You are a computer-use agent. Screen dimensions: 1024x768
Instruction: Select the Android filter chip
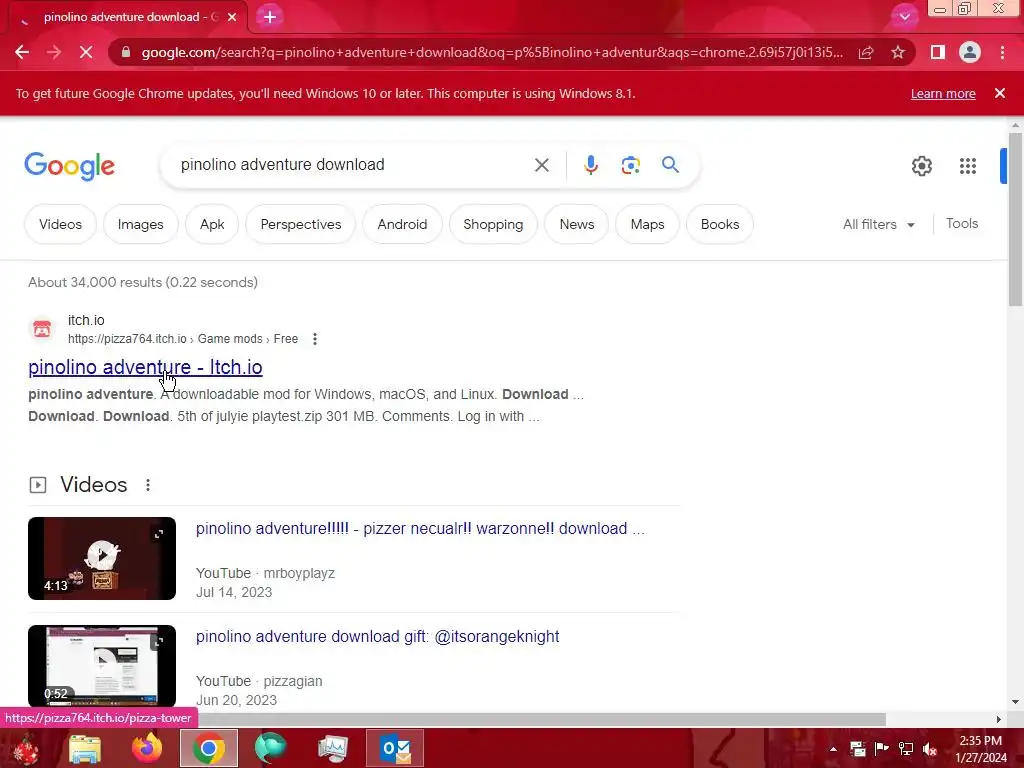[x=402, y=224]
